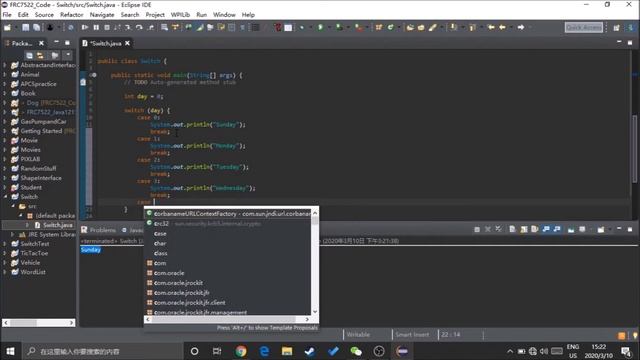Close the Package Explorer view tab

tap(41, 43)
